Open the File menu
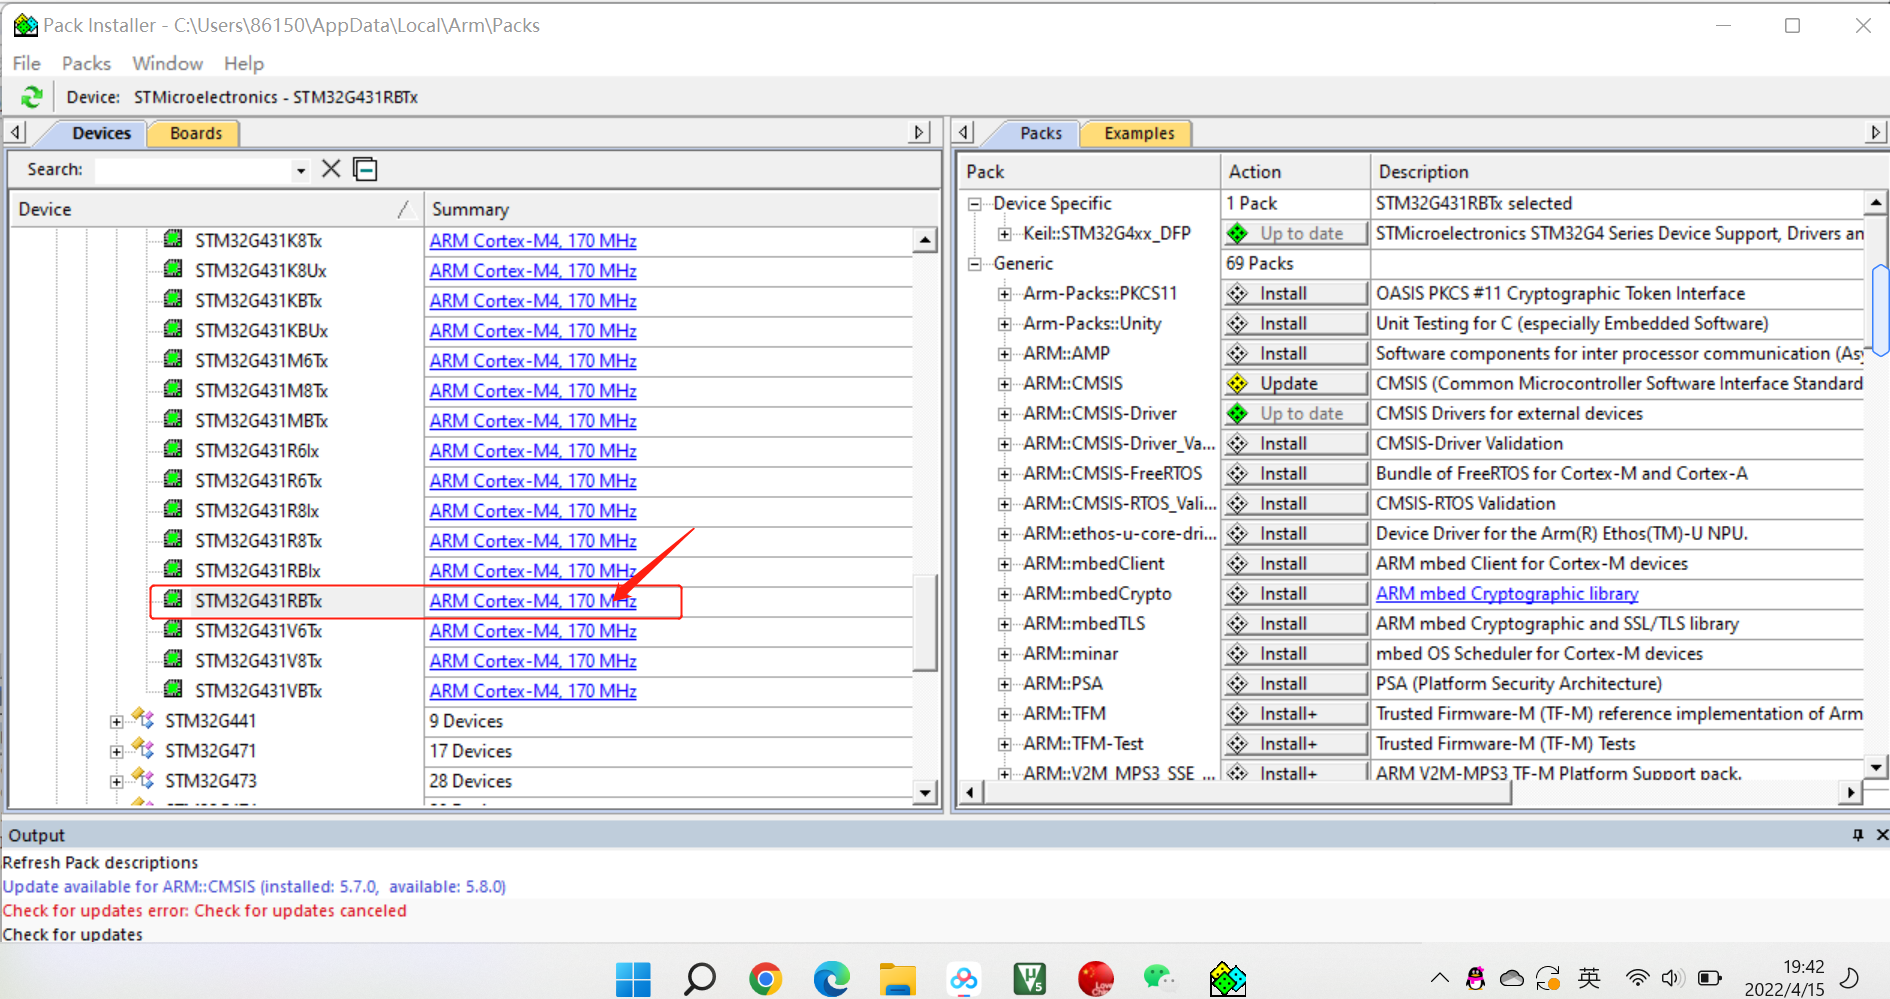 [27, 63]
